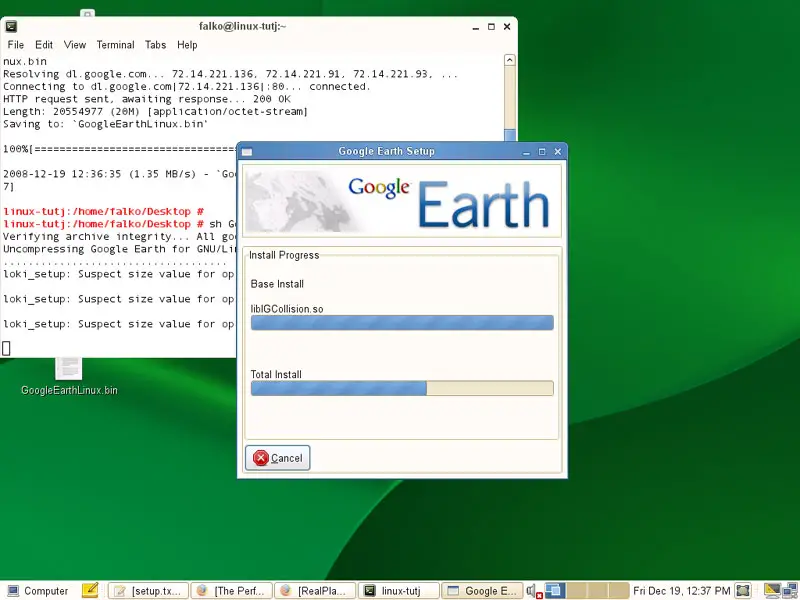Image resolution: width=800 pixels, height=600 pixels.
Task: Open the Edit menu in the terminal
Action: tap(44, 45)
